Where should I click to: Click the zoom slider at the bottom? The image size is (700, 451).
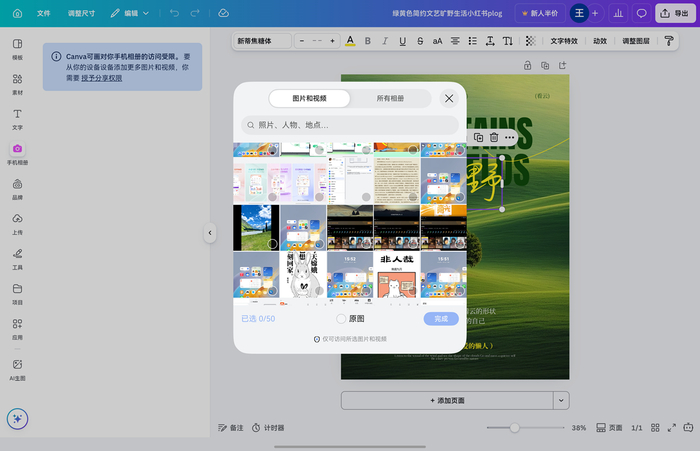coord(515,427)
